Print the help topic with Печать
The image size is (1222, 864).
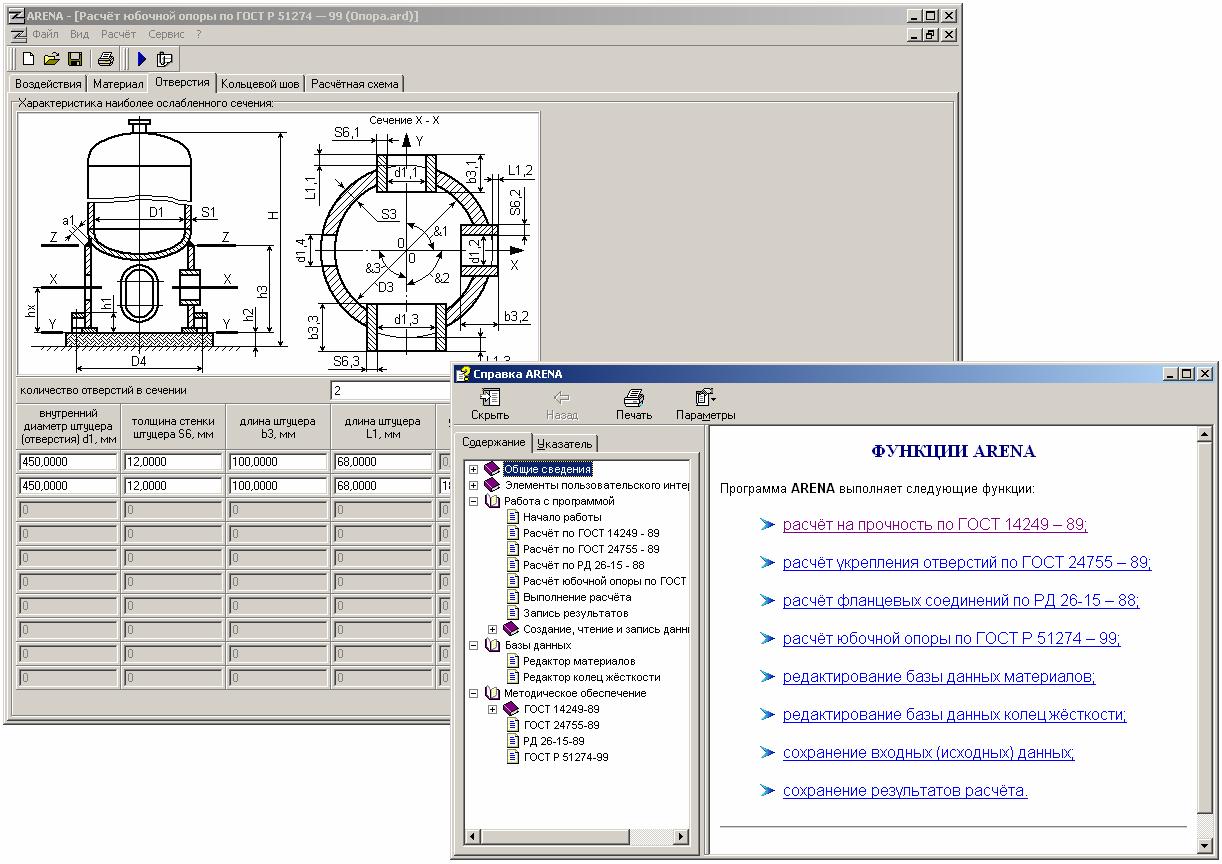[x=634, y=405]
